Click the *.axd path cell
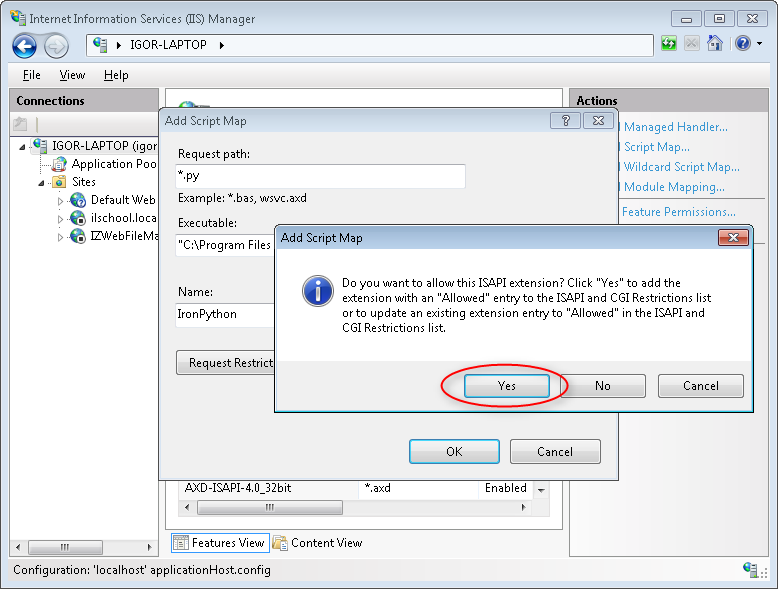 pos(378,488)
